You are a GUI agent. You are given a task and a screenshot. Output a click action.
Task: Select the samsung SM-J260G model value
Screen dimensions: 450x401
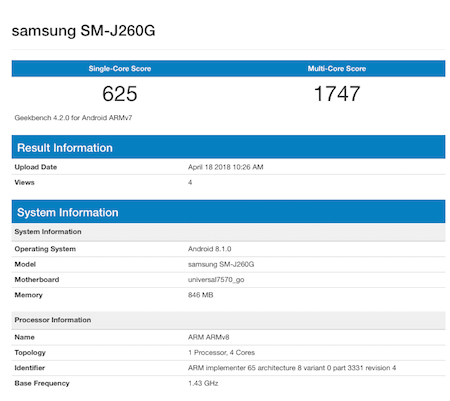pyautogui.click(x=221, y=264)
